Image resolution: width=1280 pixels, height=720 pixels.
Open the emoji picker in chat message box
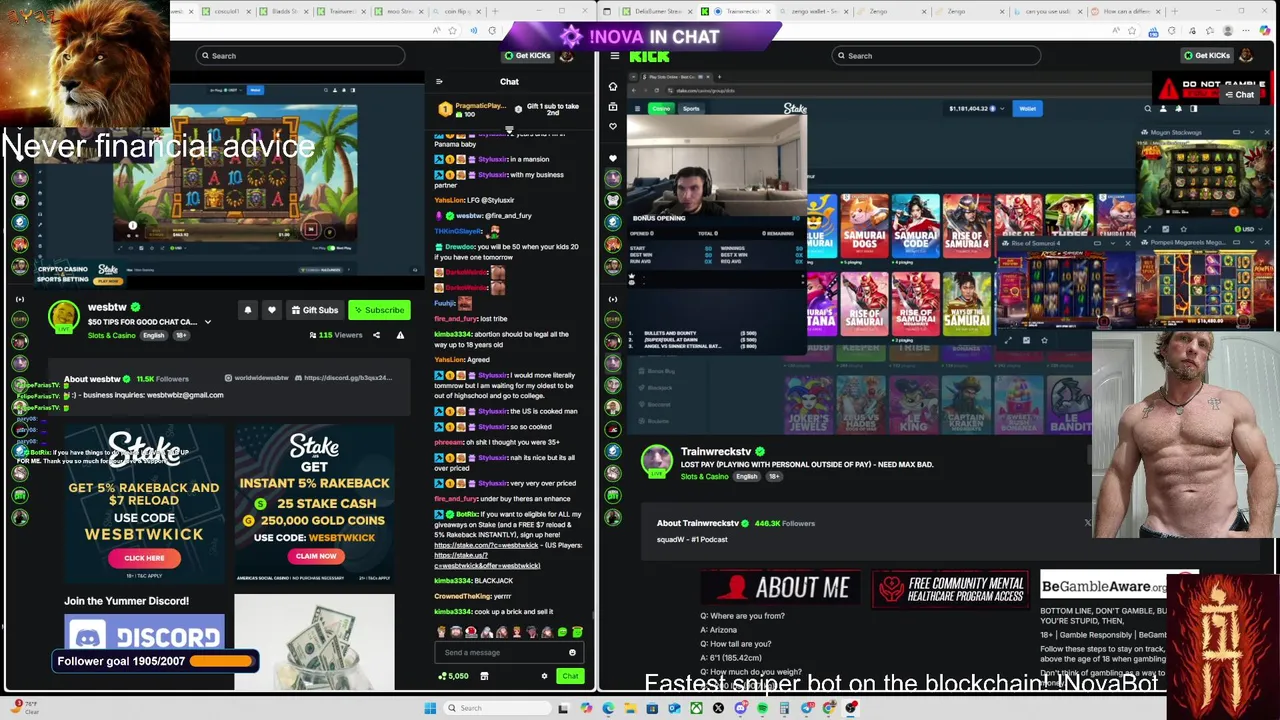[x=572, y=652]
